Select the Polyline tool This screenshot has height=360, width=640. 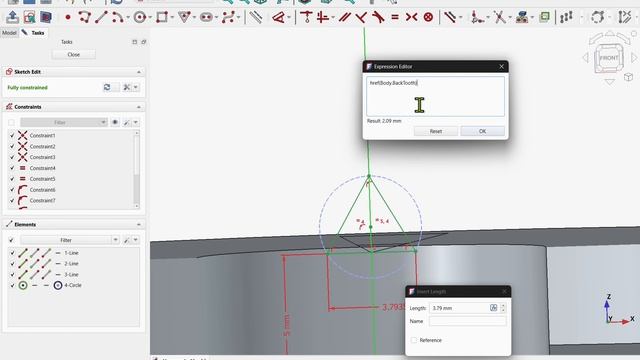pyautogui.click(x=84, y=17)
